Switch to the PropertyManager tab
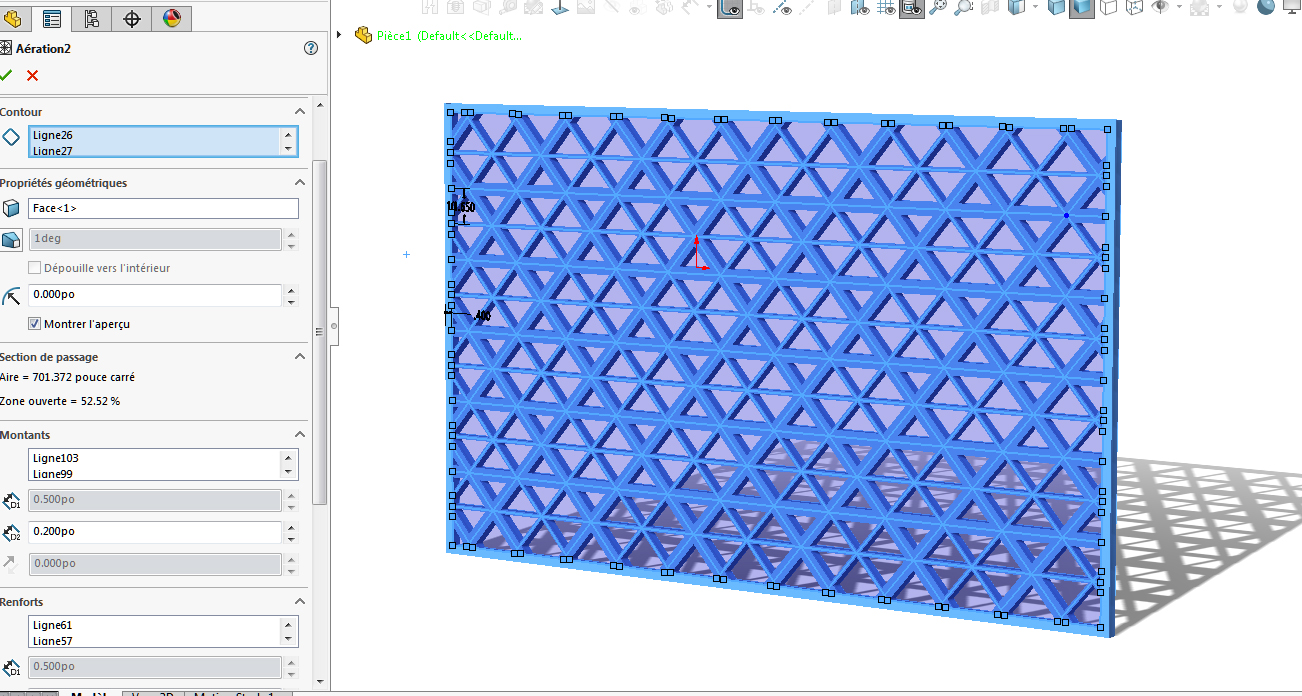The height and width of the screenshot is (696, 1302). tap(52, 17)
